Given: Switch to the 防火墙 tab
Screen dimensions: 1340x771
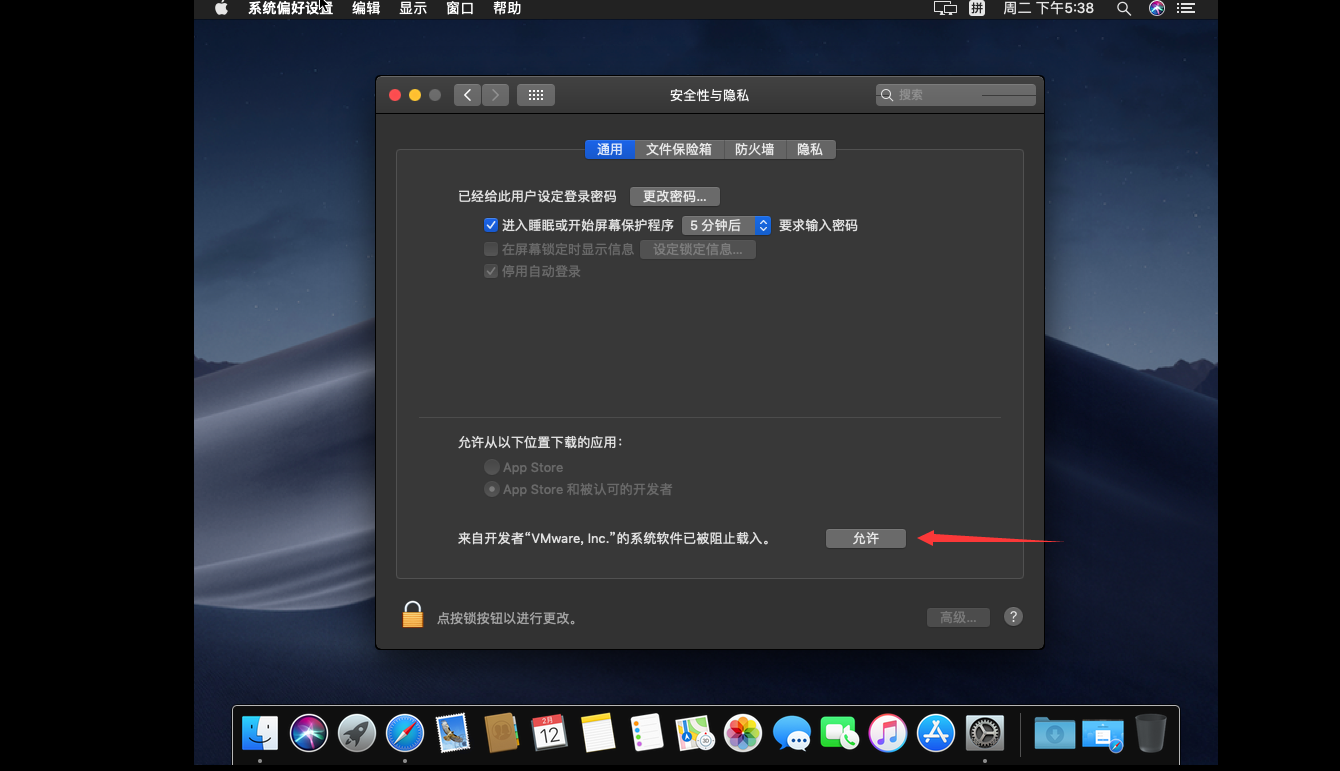Looking at the screenshot, I should point(755,149).
